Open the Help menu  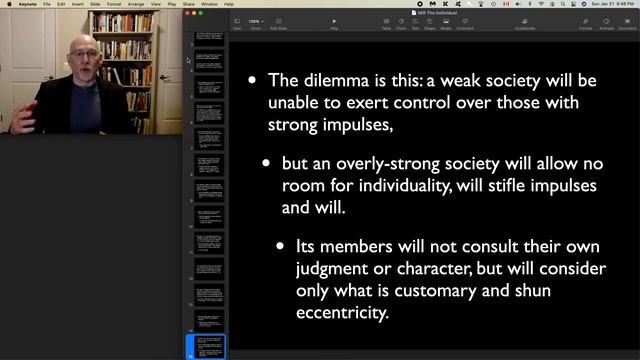[229, 4]
